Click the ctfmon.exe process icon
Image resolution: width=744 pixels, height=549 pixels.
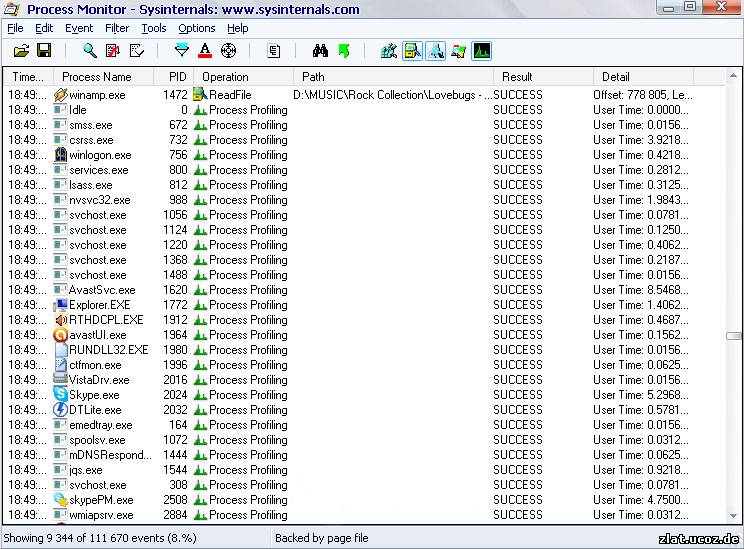point(61,365)
